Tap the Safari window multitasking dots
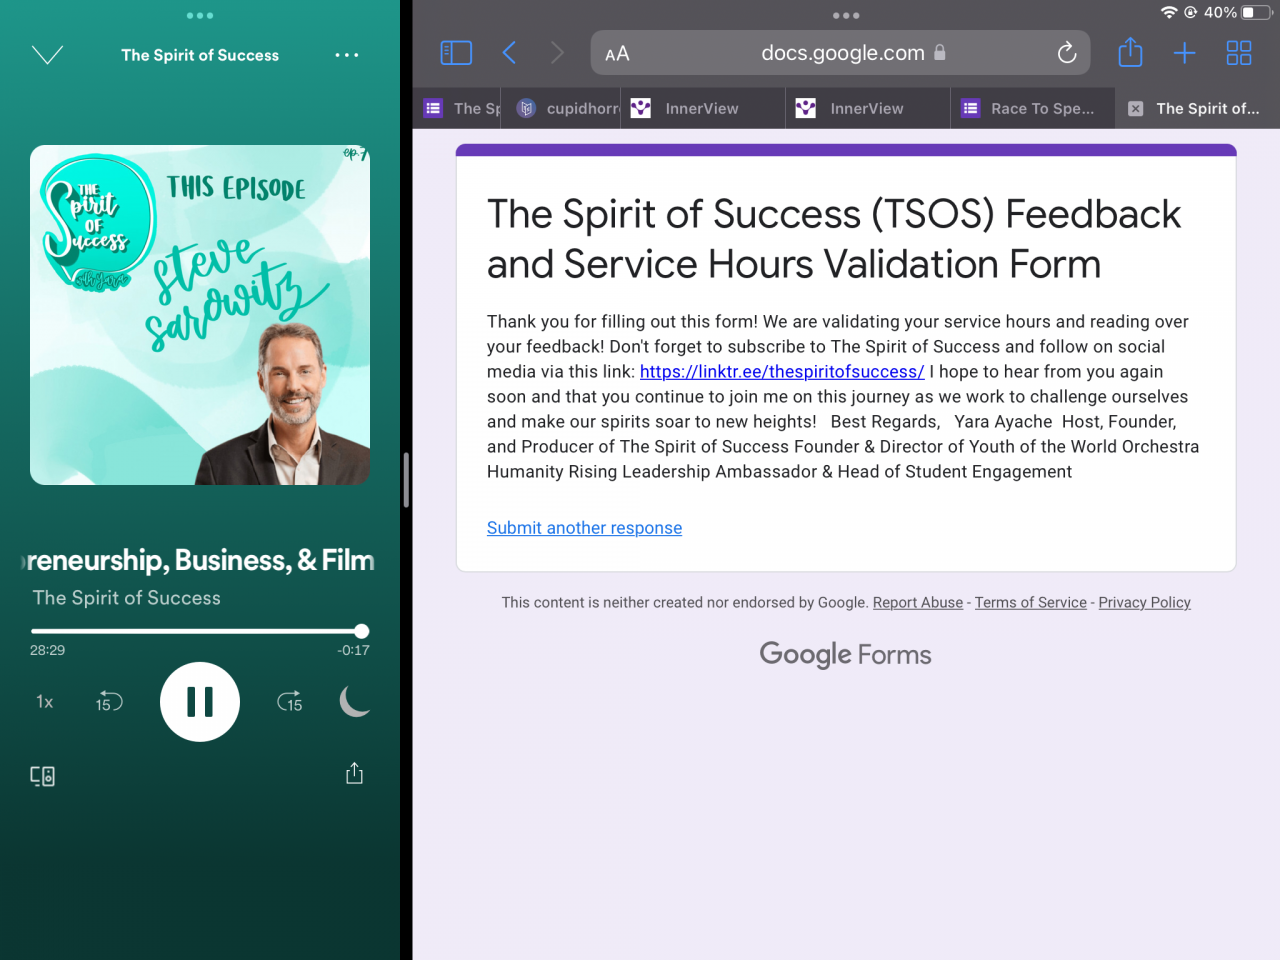 click(846, 16)
